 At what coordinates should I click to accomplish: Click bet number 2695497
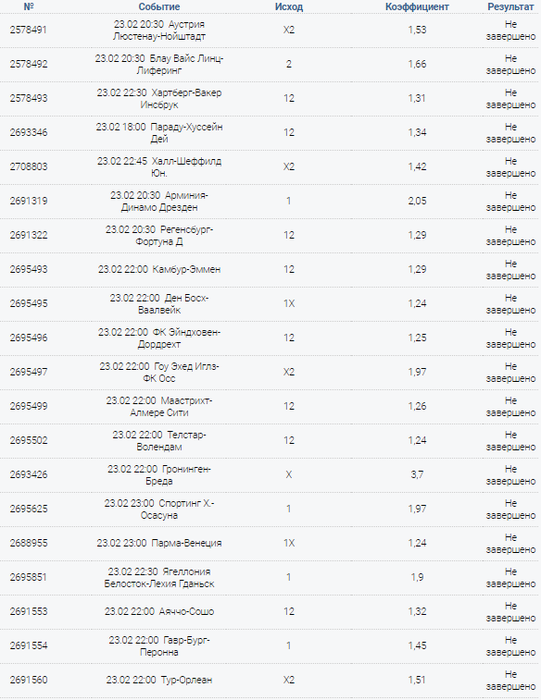(x=28, y=372)
